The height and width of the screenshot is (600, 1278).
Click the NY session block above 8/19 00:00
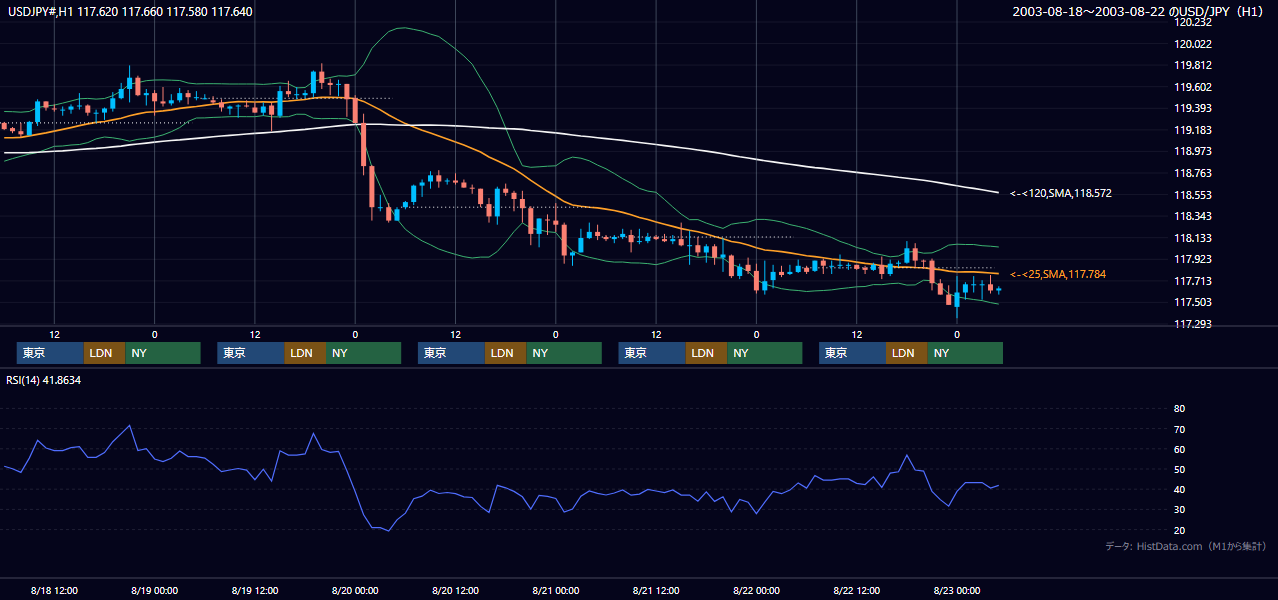[x=163, y=353]
